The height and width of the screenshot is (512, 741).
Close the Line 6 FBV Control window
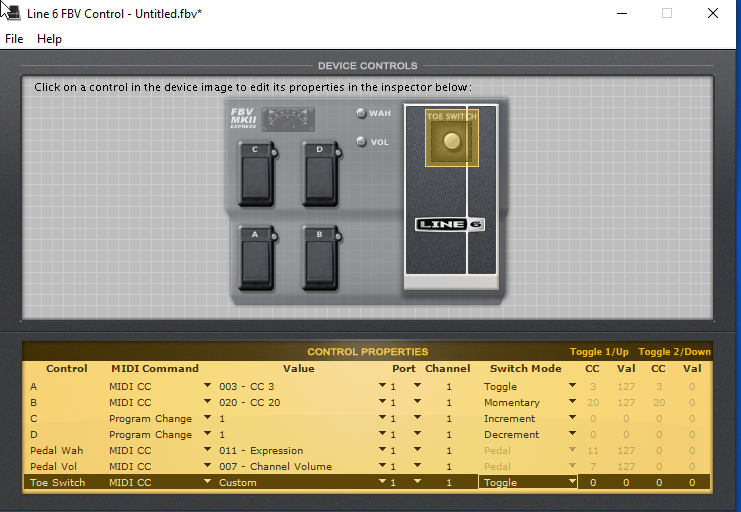pyautogui.click(x=713, y=13)
